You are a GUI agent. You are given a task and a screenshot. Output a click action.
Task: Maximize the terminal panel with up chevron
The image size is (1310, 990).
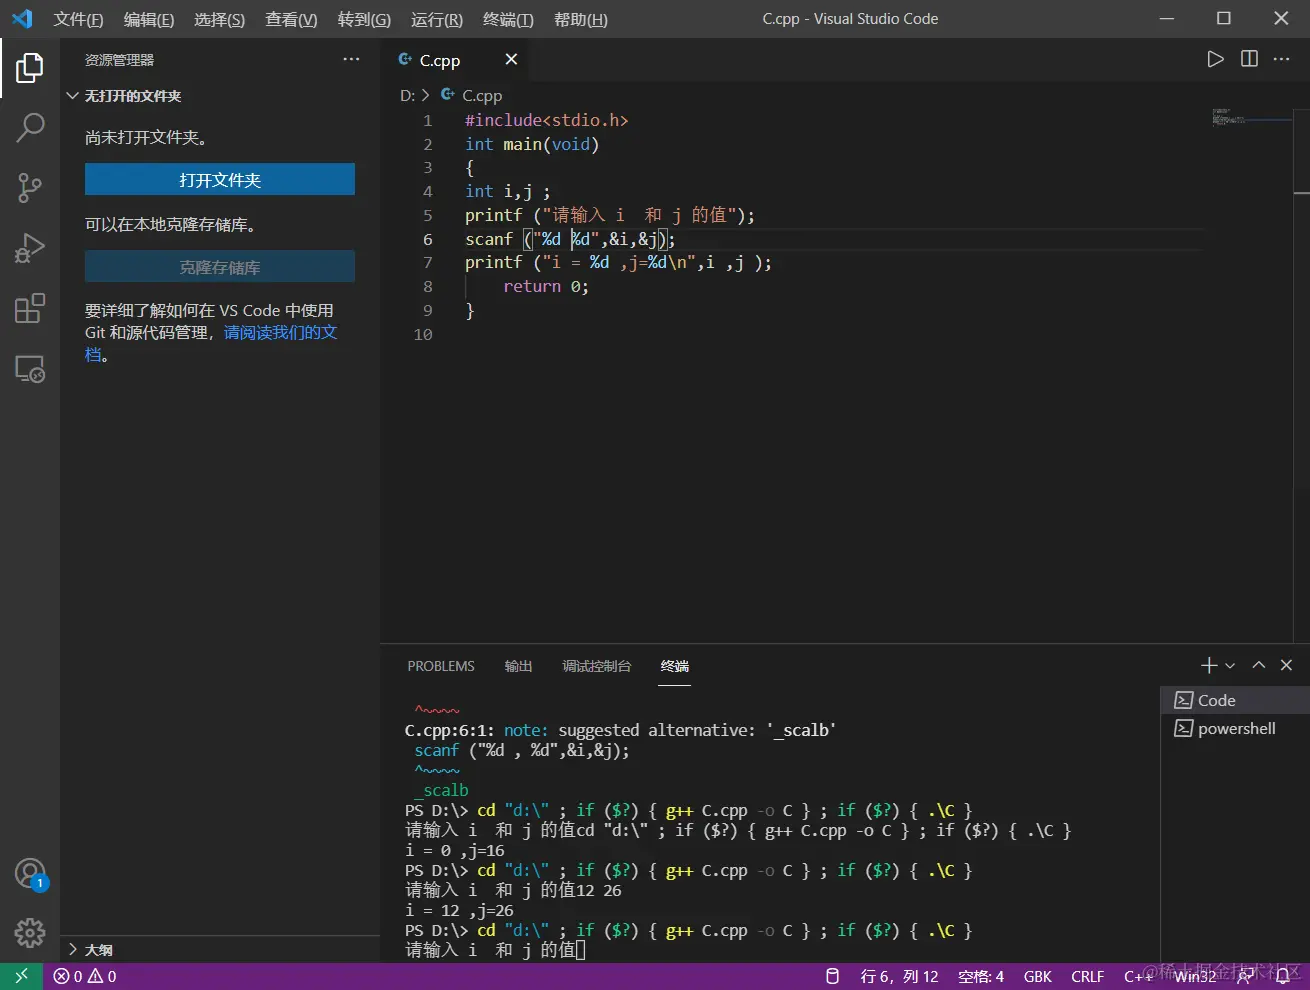point(1259,665)
